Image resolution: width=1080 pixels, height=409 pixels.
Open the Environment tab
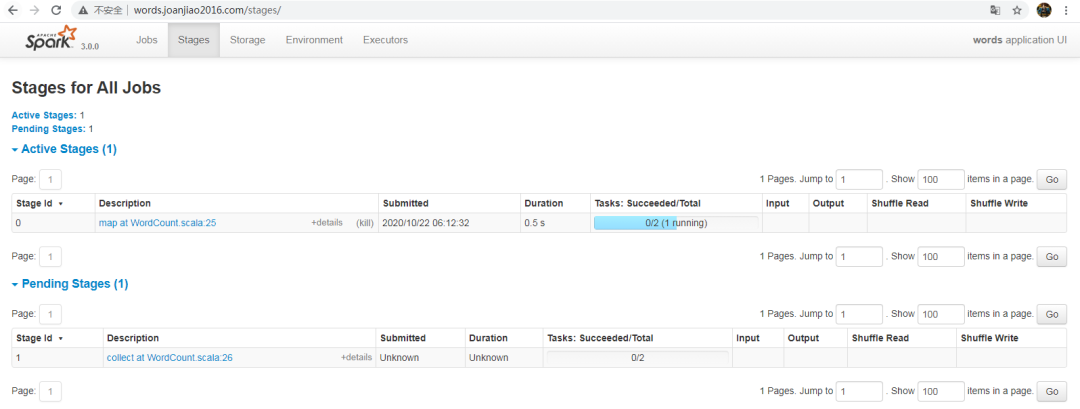coord(314,40)
